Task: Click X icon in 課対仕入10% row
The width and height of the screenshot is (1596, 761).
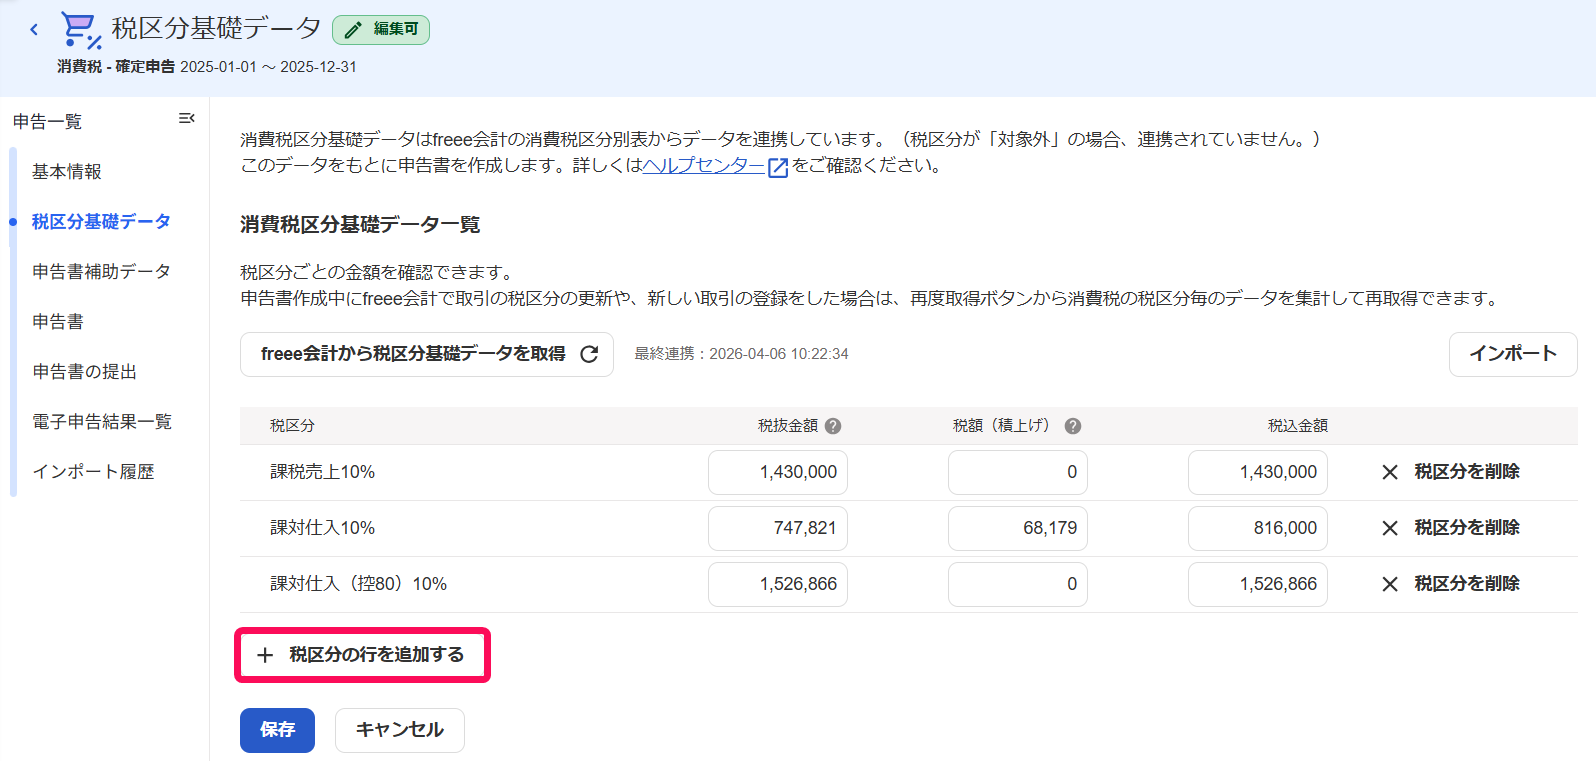Action: (1390, 528)
